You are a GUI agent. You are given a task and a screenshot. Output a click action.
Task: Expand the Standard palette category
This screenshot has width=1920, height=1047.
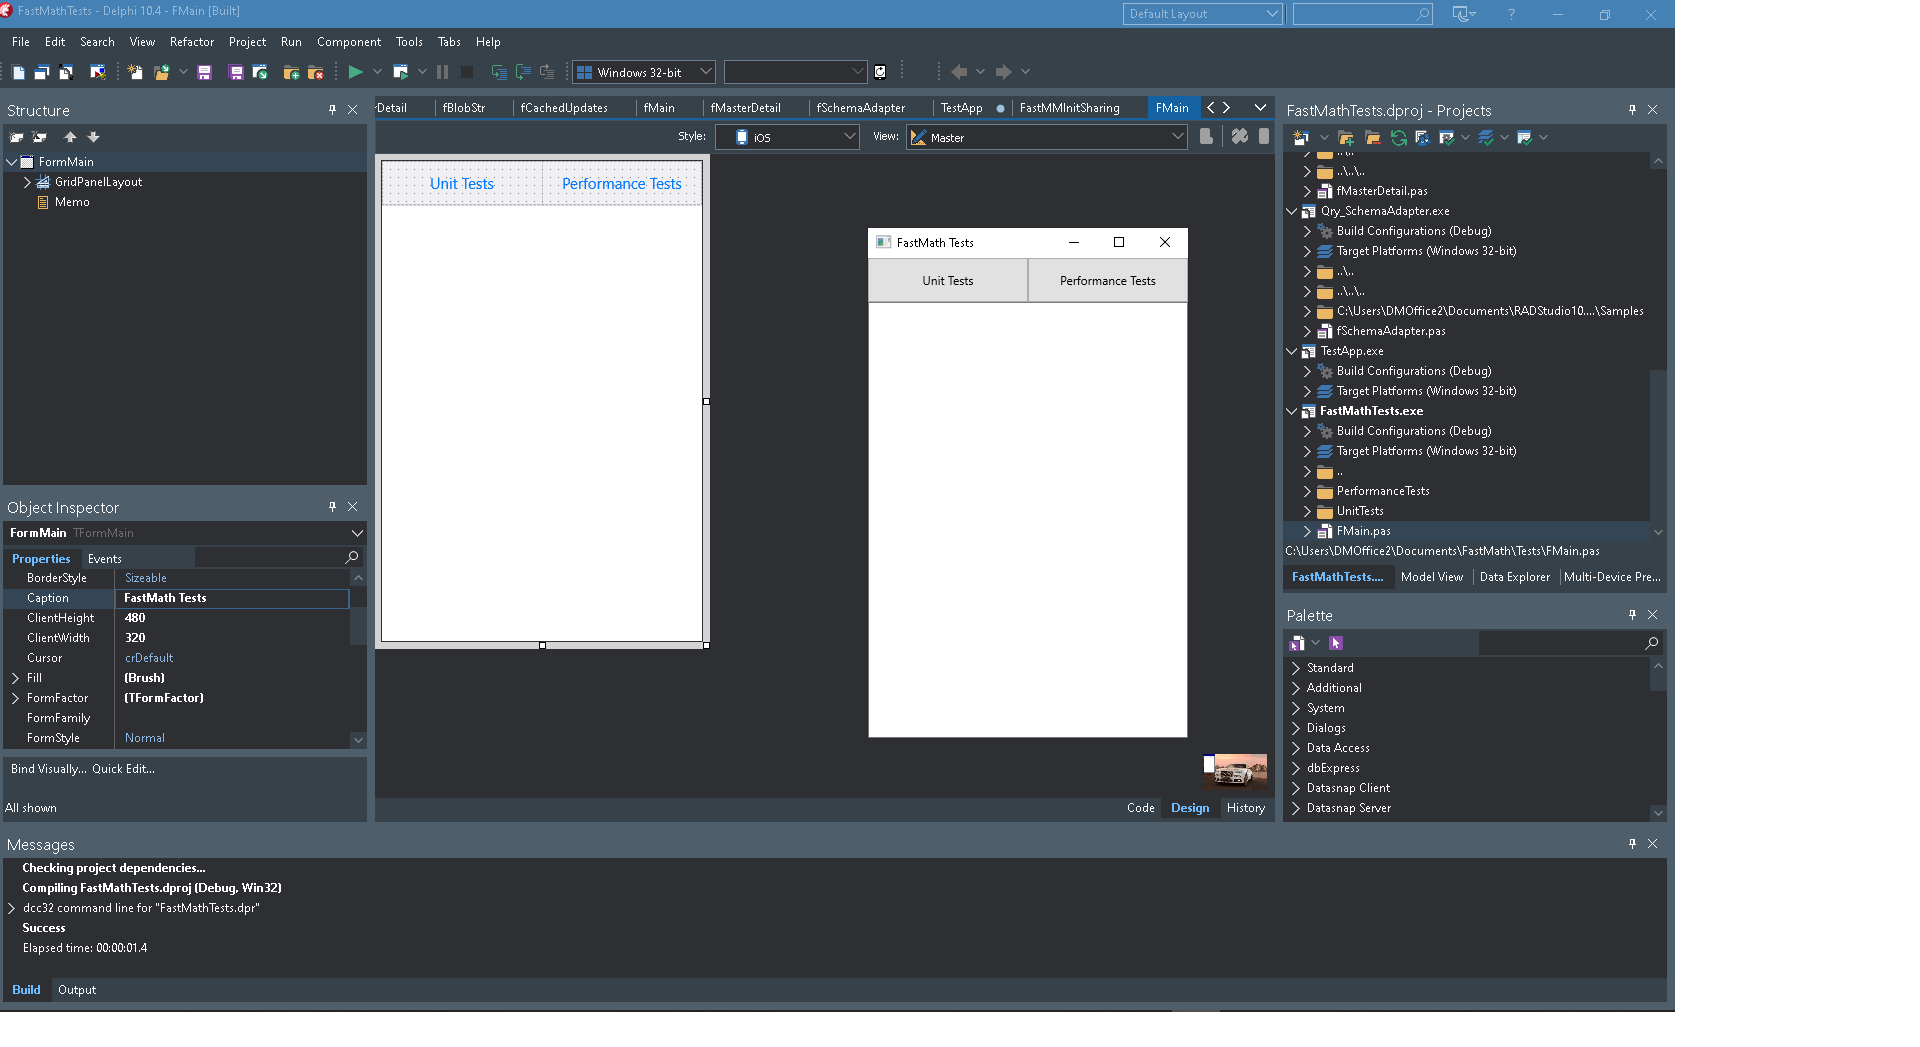point(1296,668)
